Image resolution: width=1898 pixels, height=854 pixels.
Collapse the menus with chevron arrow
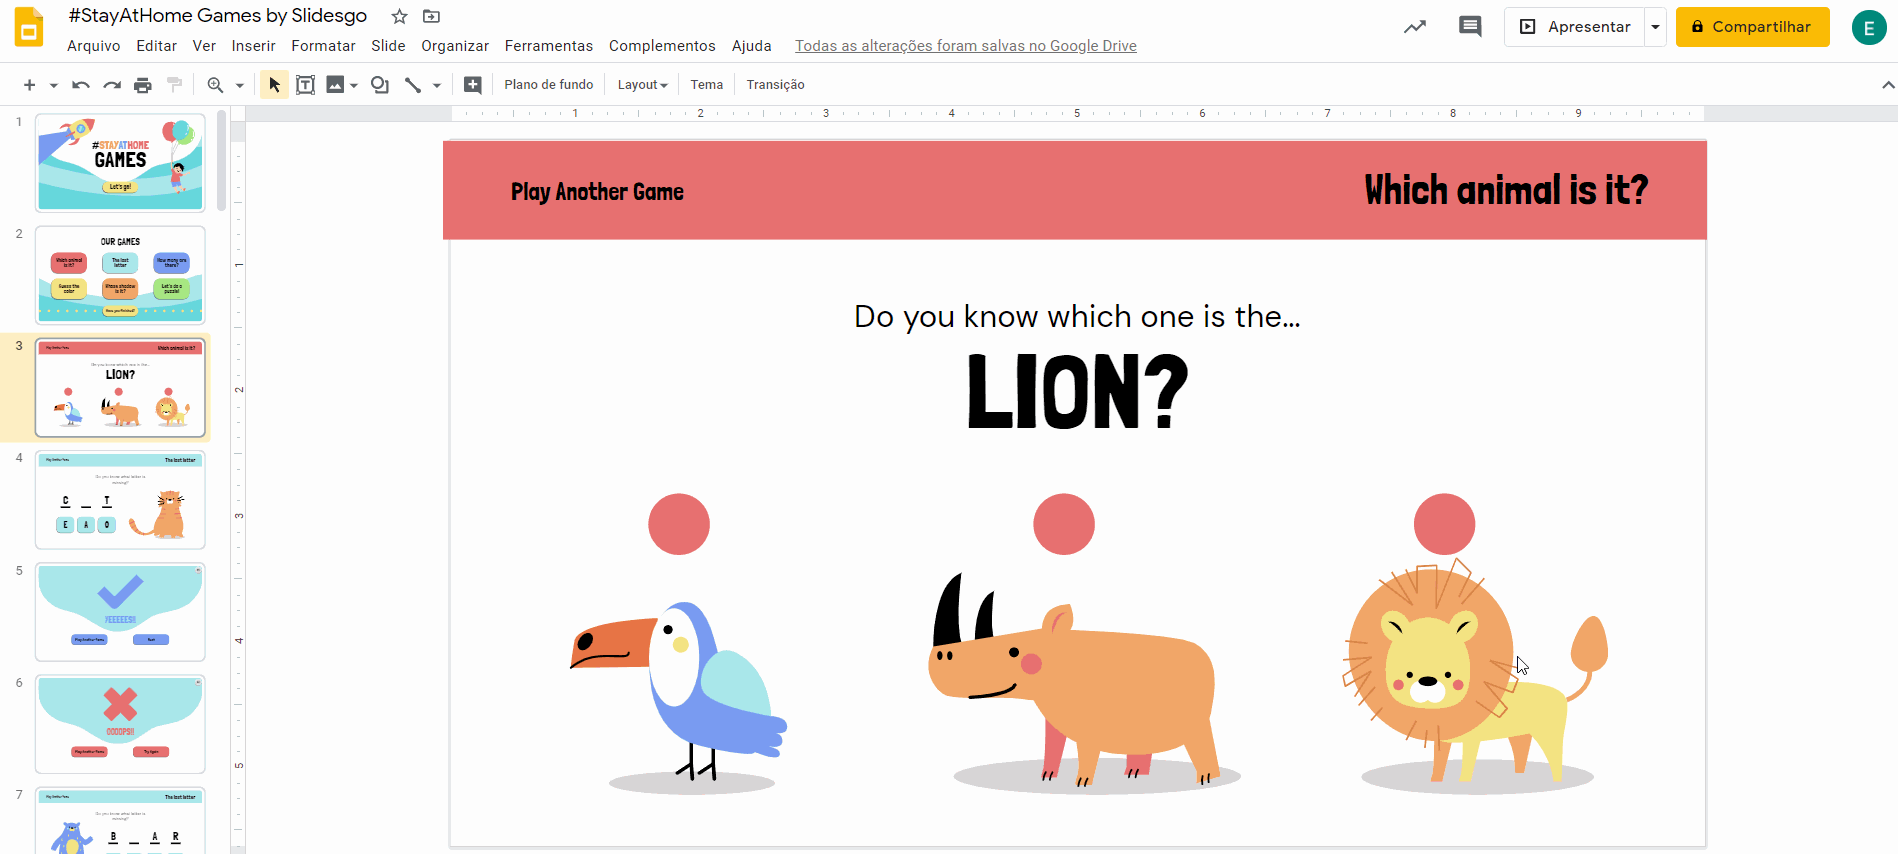[1888, 85]
